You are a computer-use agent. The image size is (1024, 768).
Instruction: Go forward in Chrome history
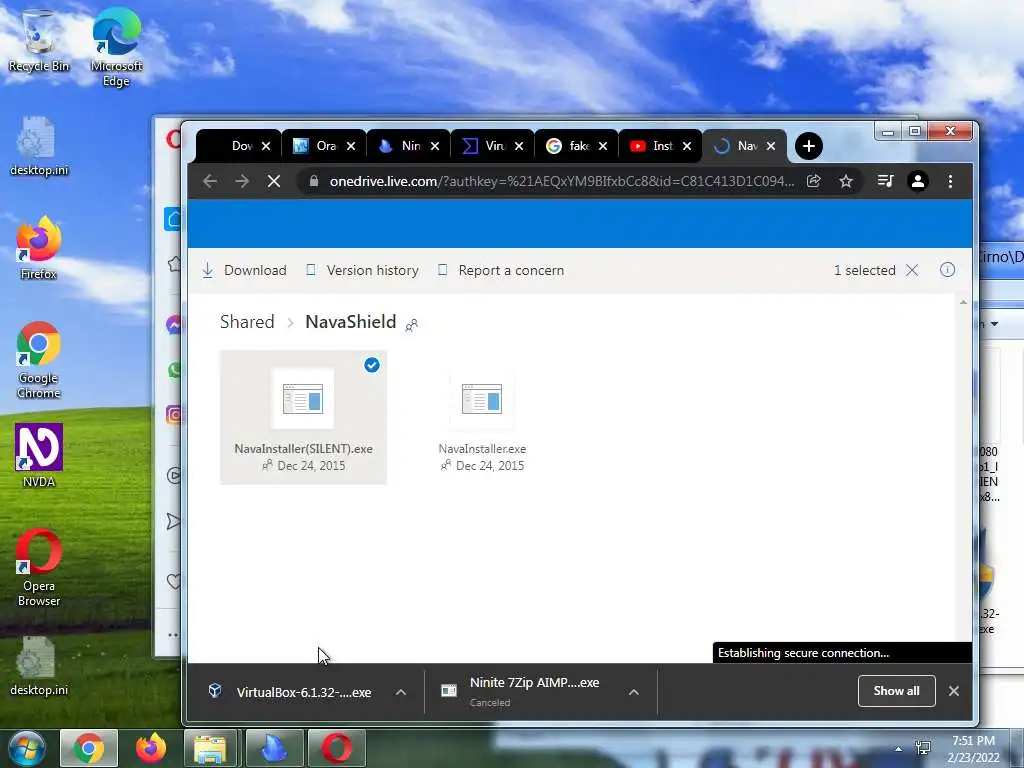(x=242, y=181)
